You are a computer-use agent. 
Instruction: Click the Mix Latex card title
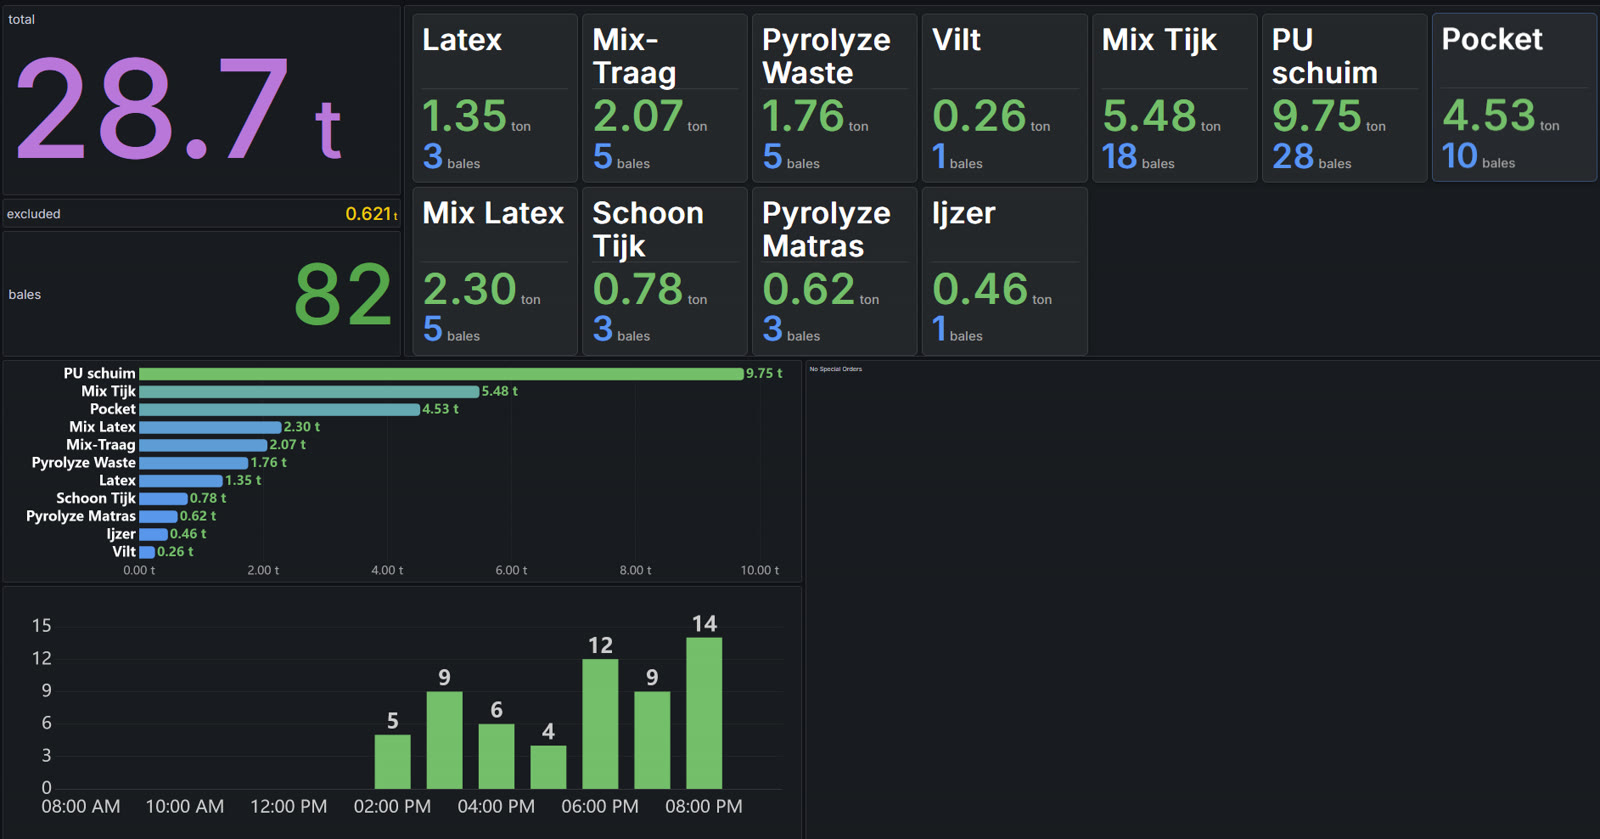(493, 213)
